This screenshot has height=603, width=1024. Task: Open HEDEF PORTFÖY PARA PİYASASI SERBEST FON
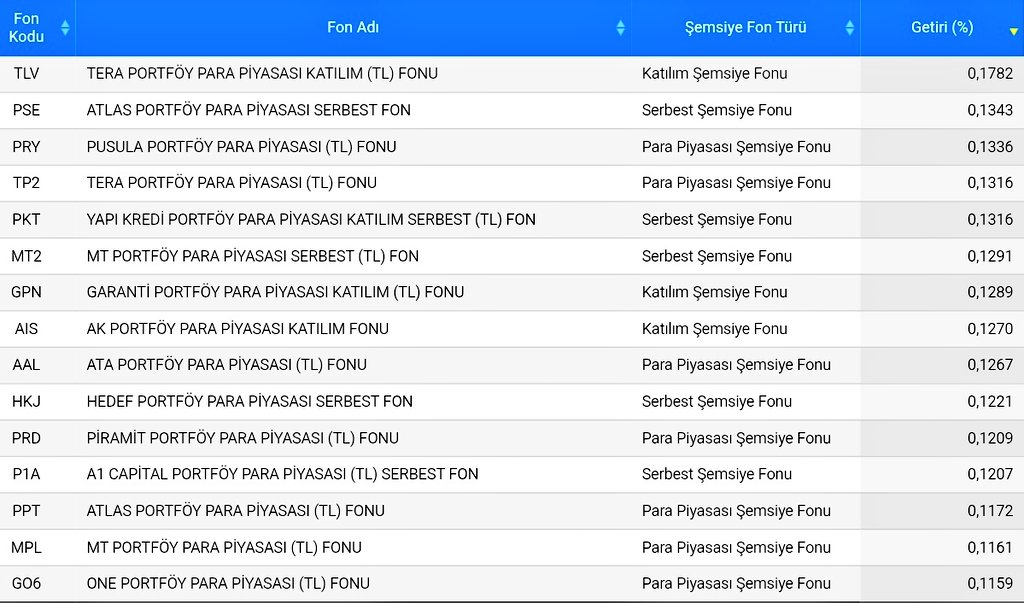point(249,401)
